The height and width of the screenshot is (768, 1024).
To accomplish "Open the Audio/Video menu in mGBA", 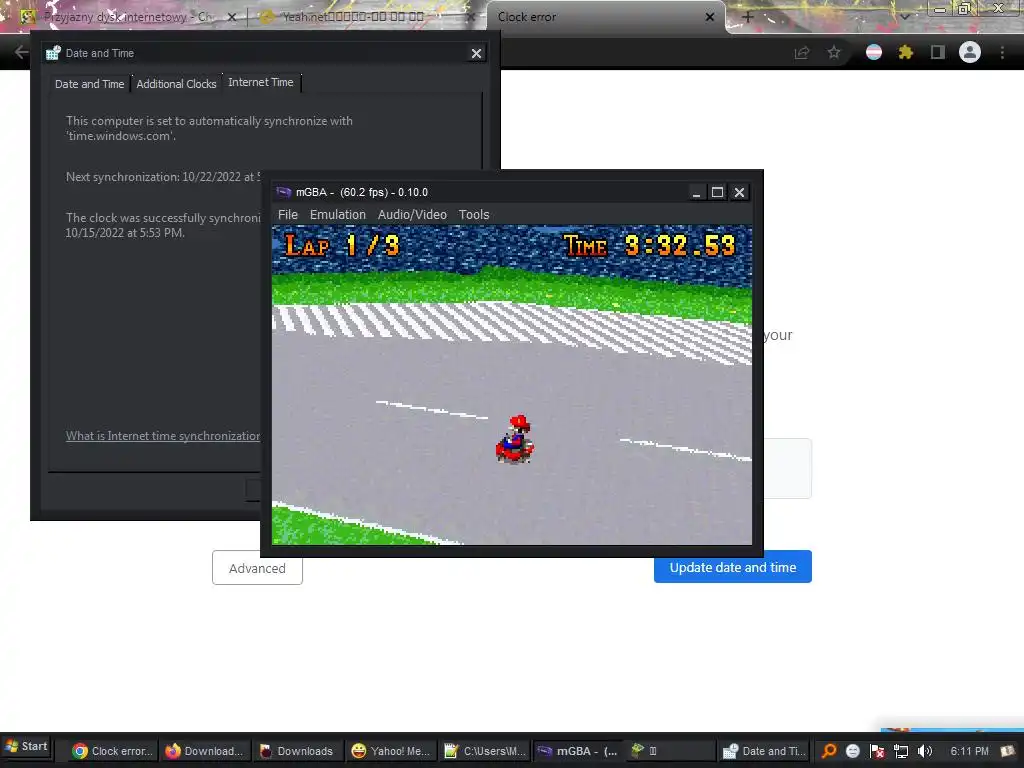I will [412, 215].
